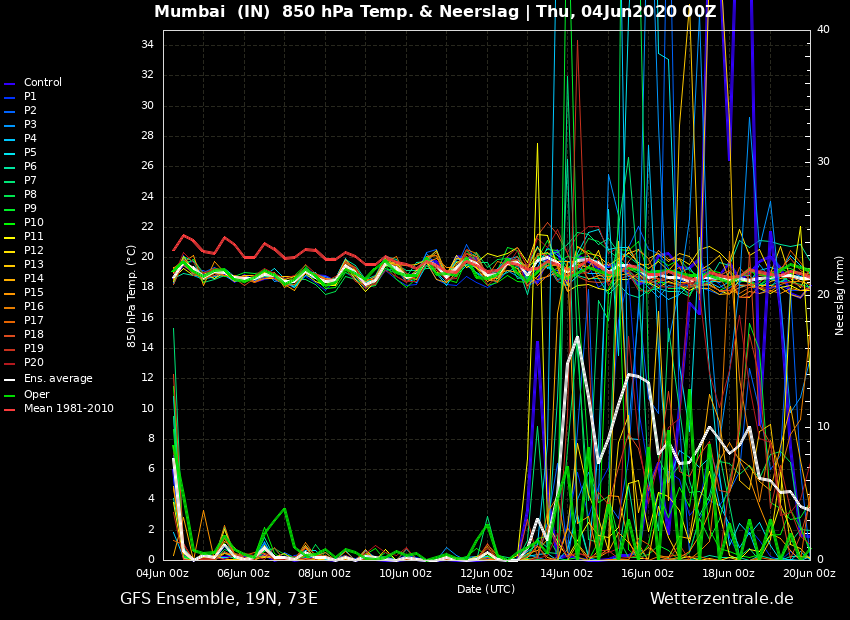Click the Control legend entry
The width and height of the screenshot is (850, 620).
tap(42, 83)
